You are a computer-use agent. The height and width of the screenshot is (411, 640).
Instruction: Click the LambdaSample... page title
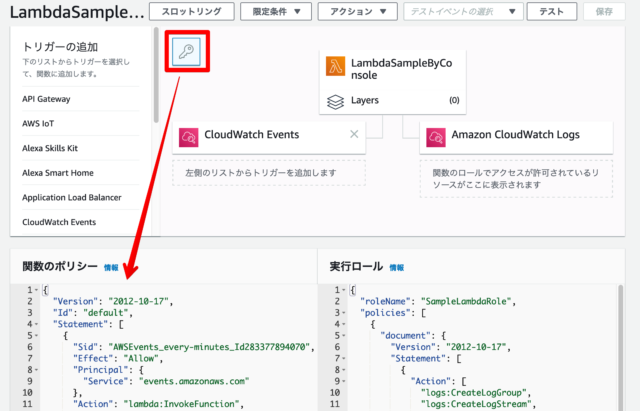(x=77, y=12)
